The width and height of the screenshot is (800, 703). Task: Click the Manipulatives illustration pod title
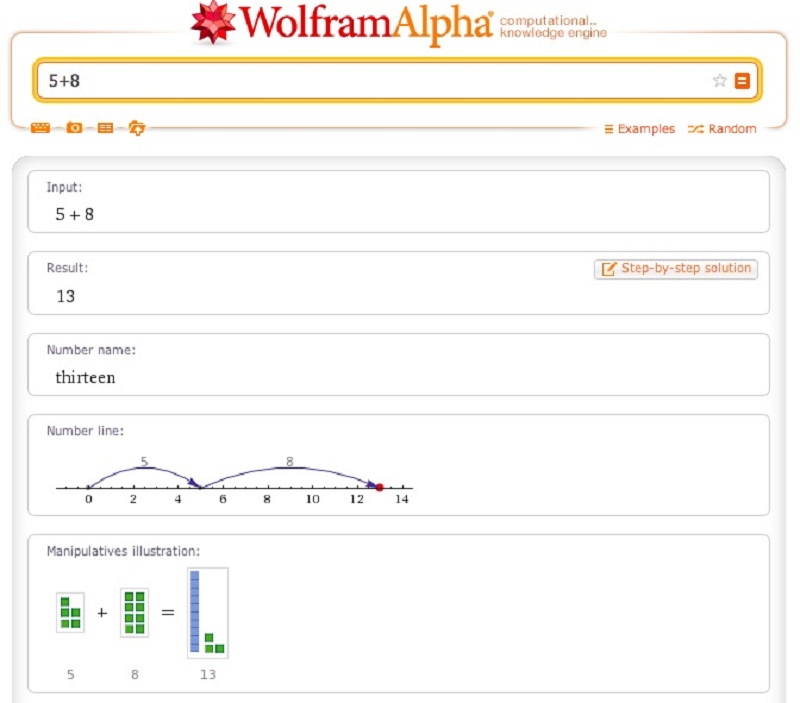pos(123,551)
